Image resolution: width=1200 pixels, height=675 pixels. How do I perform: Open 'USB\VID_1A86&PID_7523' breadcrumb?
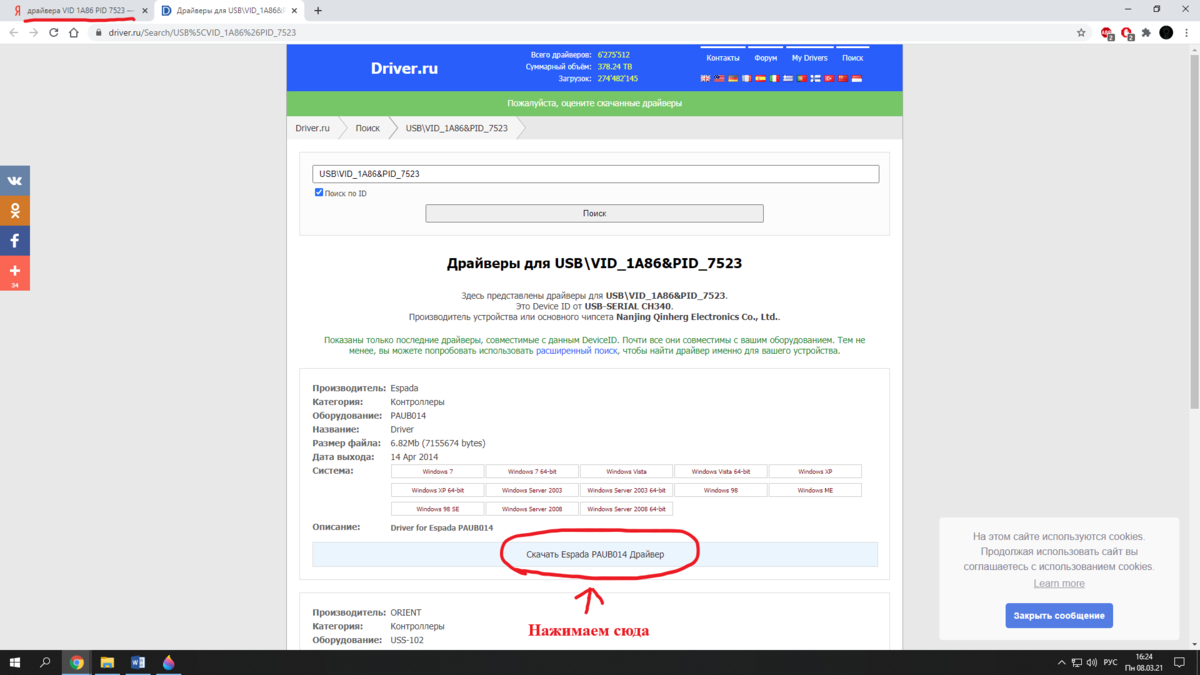(x=456, y=128)
